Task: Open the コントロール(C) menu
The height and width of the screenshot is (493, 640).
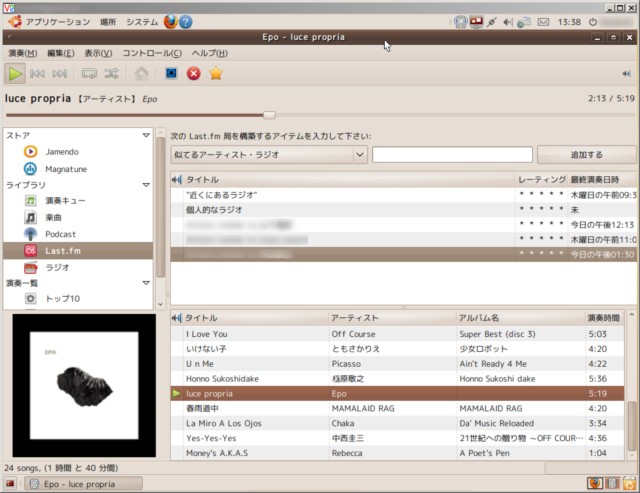Action: 152,53
